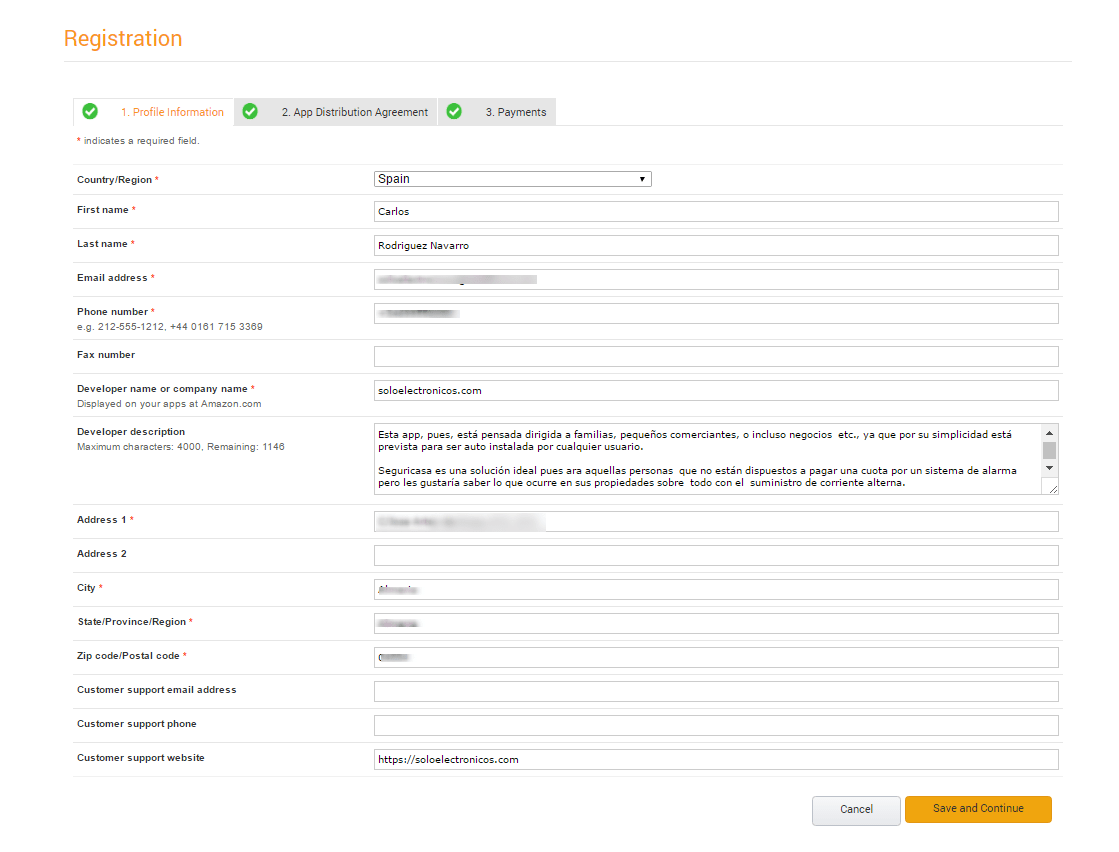Switch to the App Distribution Agreement tab
This screenshot has width=1119, height=852.
354,112
